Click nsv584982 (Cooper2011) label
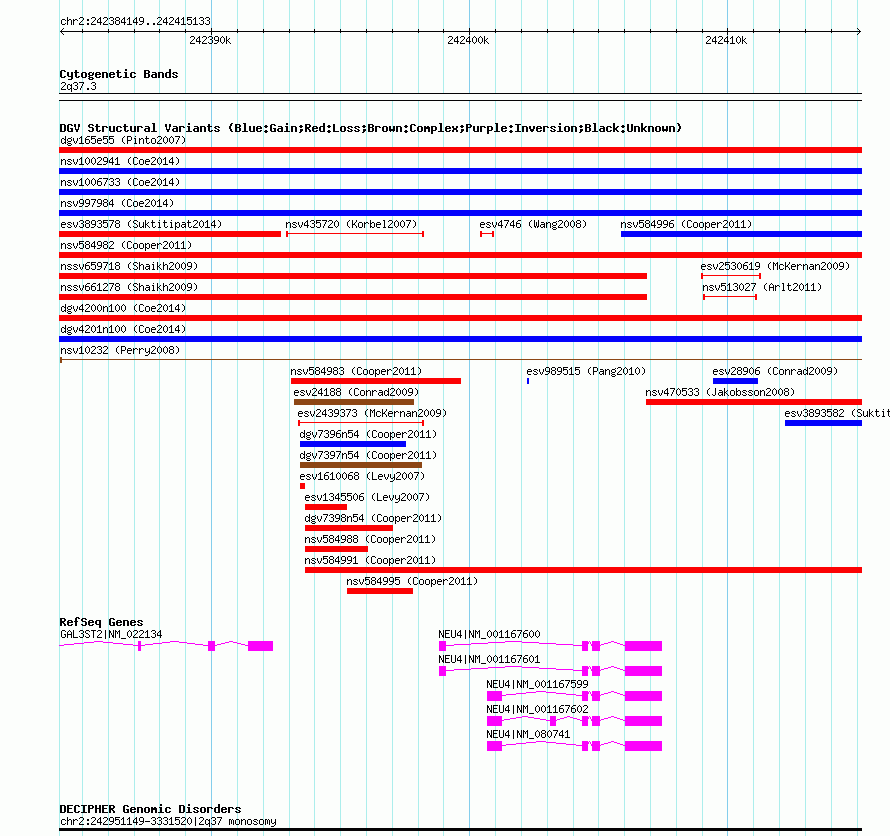The height and width of the screenshot is (836, 890). 126,245
